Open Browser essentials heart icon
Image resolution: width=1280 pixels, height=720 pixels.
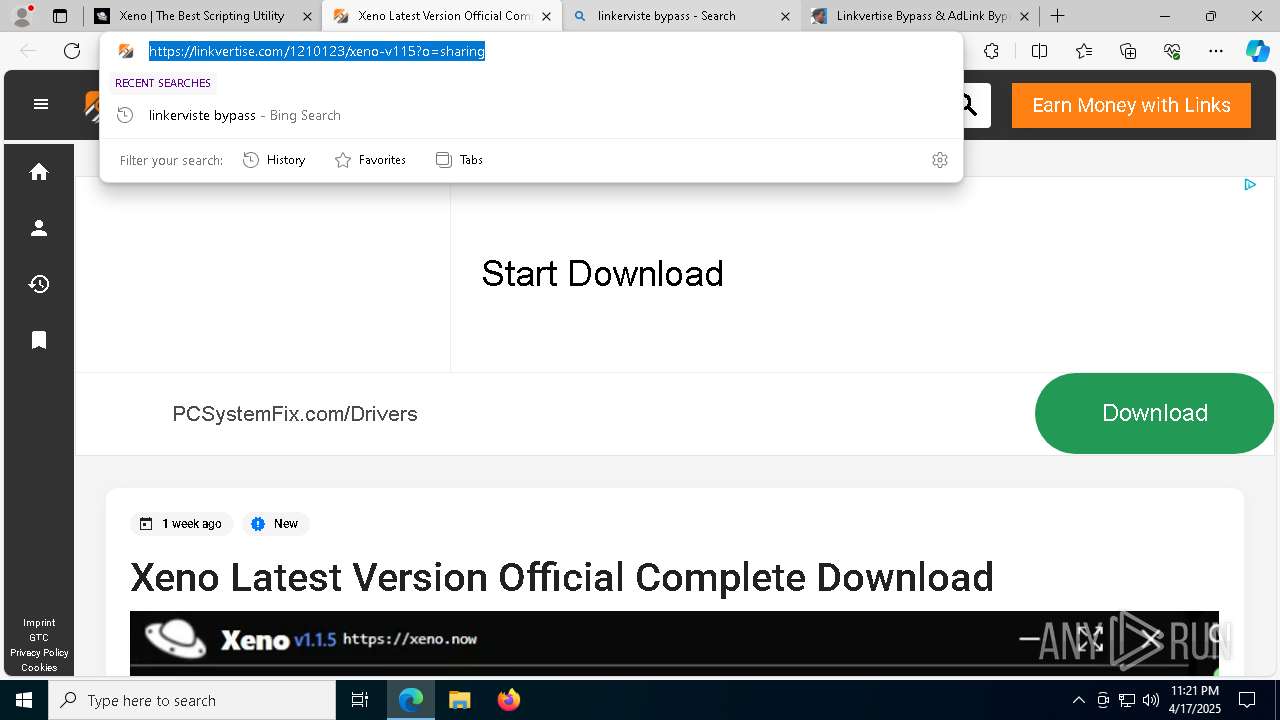coord(1172,51)
